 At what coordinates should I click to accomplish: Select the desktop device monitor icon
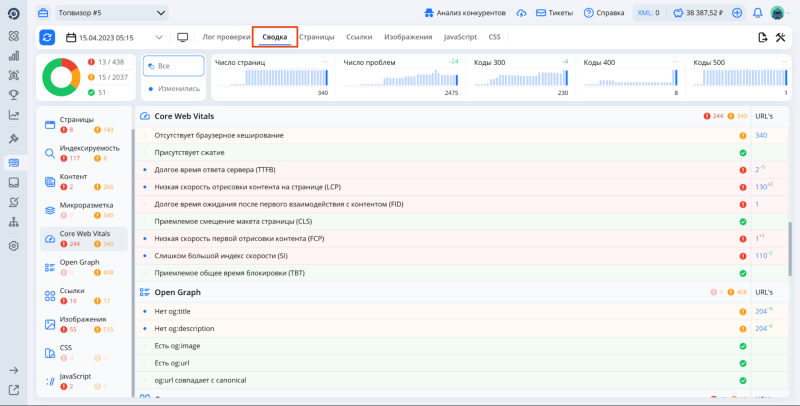[x=182, y=37]
